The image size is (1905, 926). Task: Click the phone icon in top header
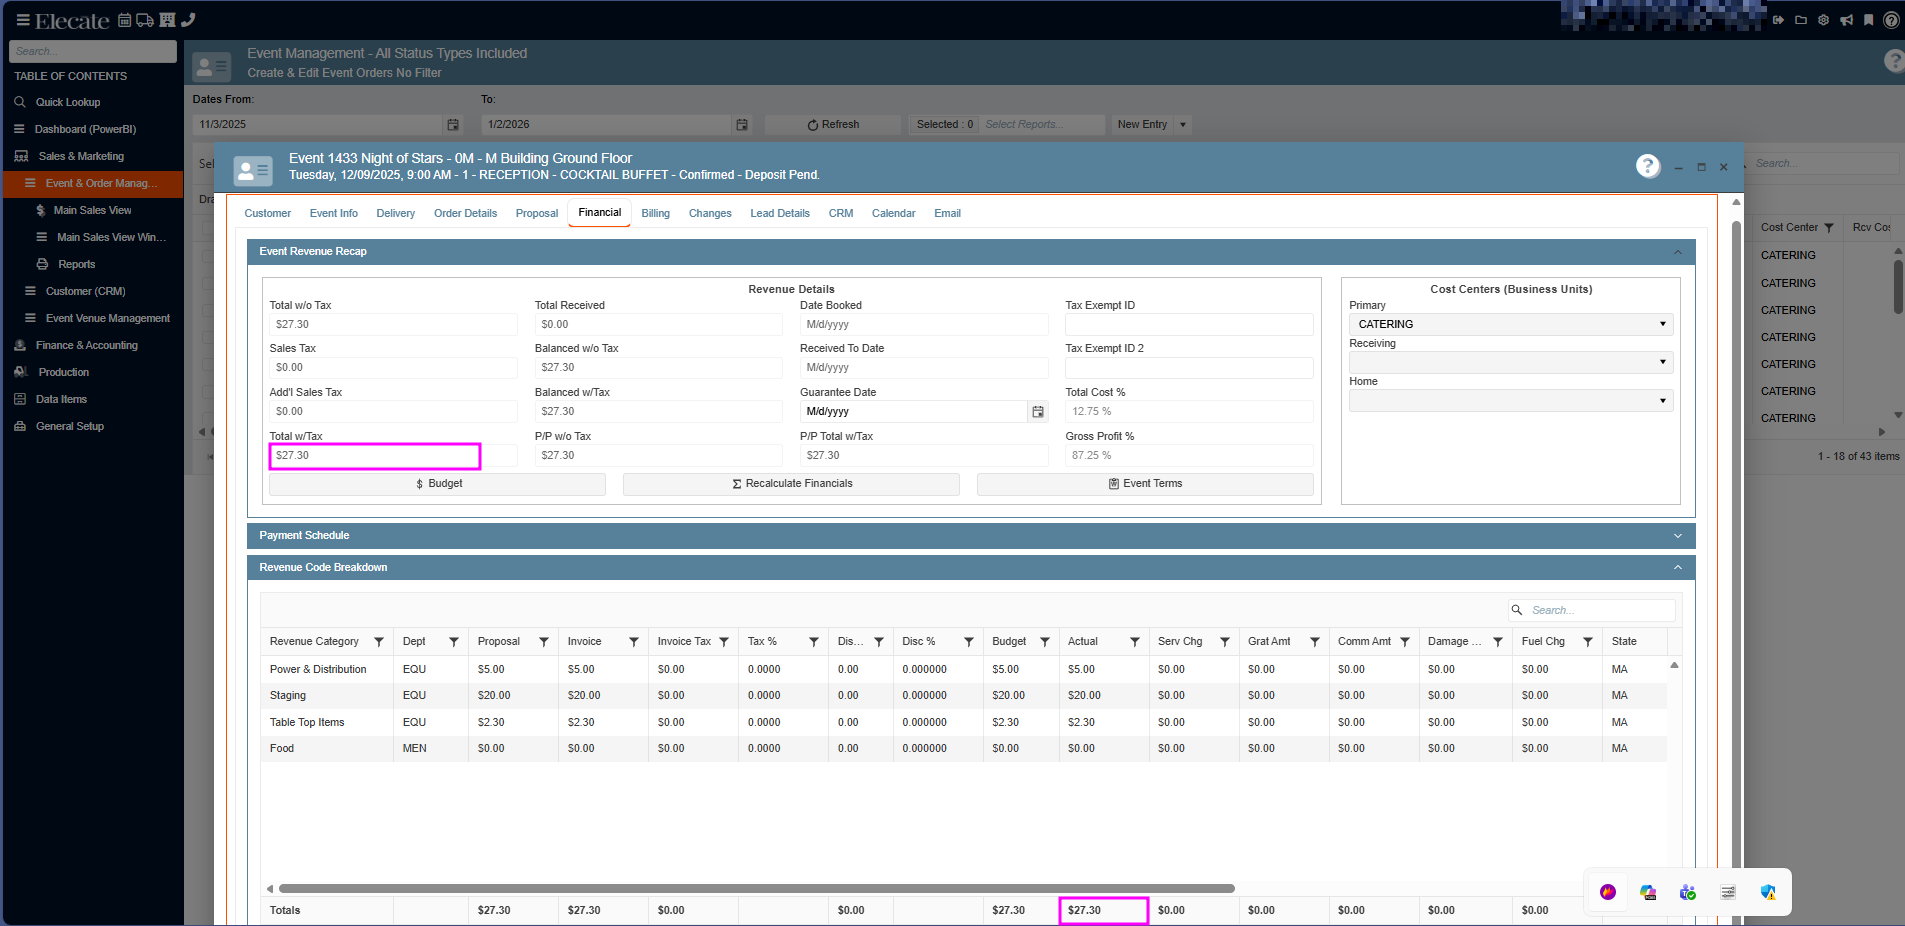(188, 20)
